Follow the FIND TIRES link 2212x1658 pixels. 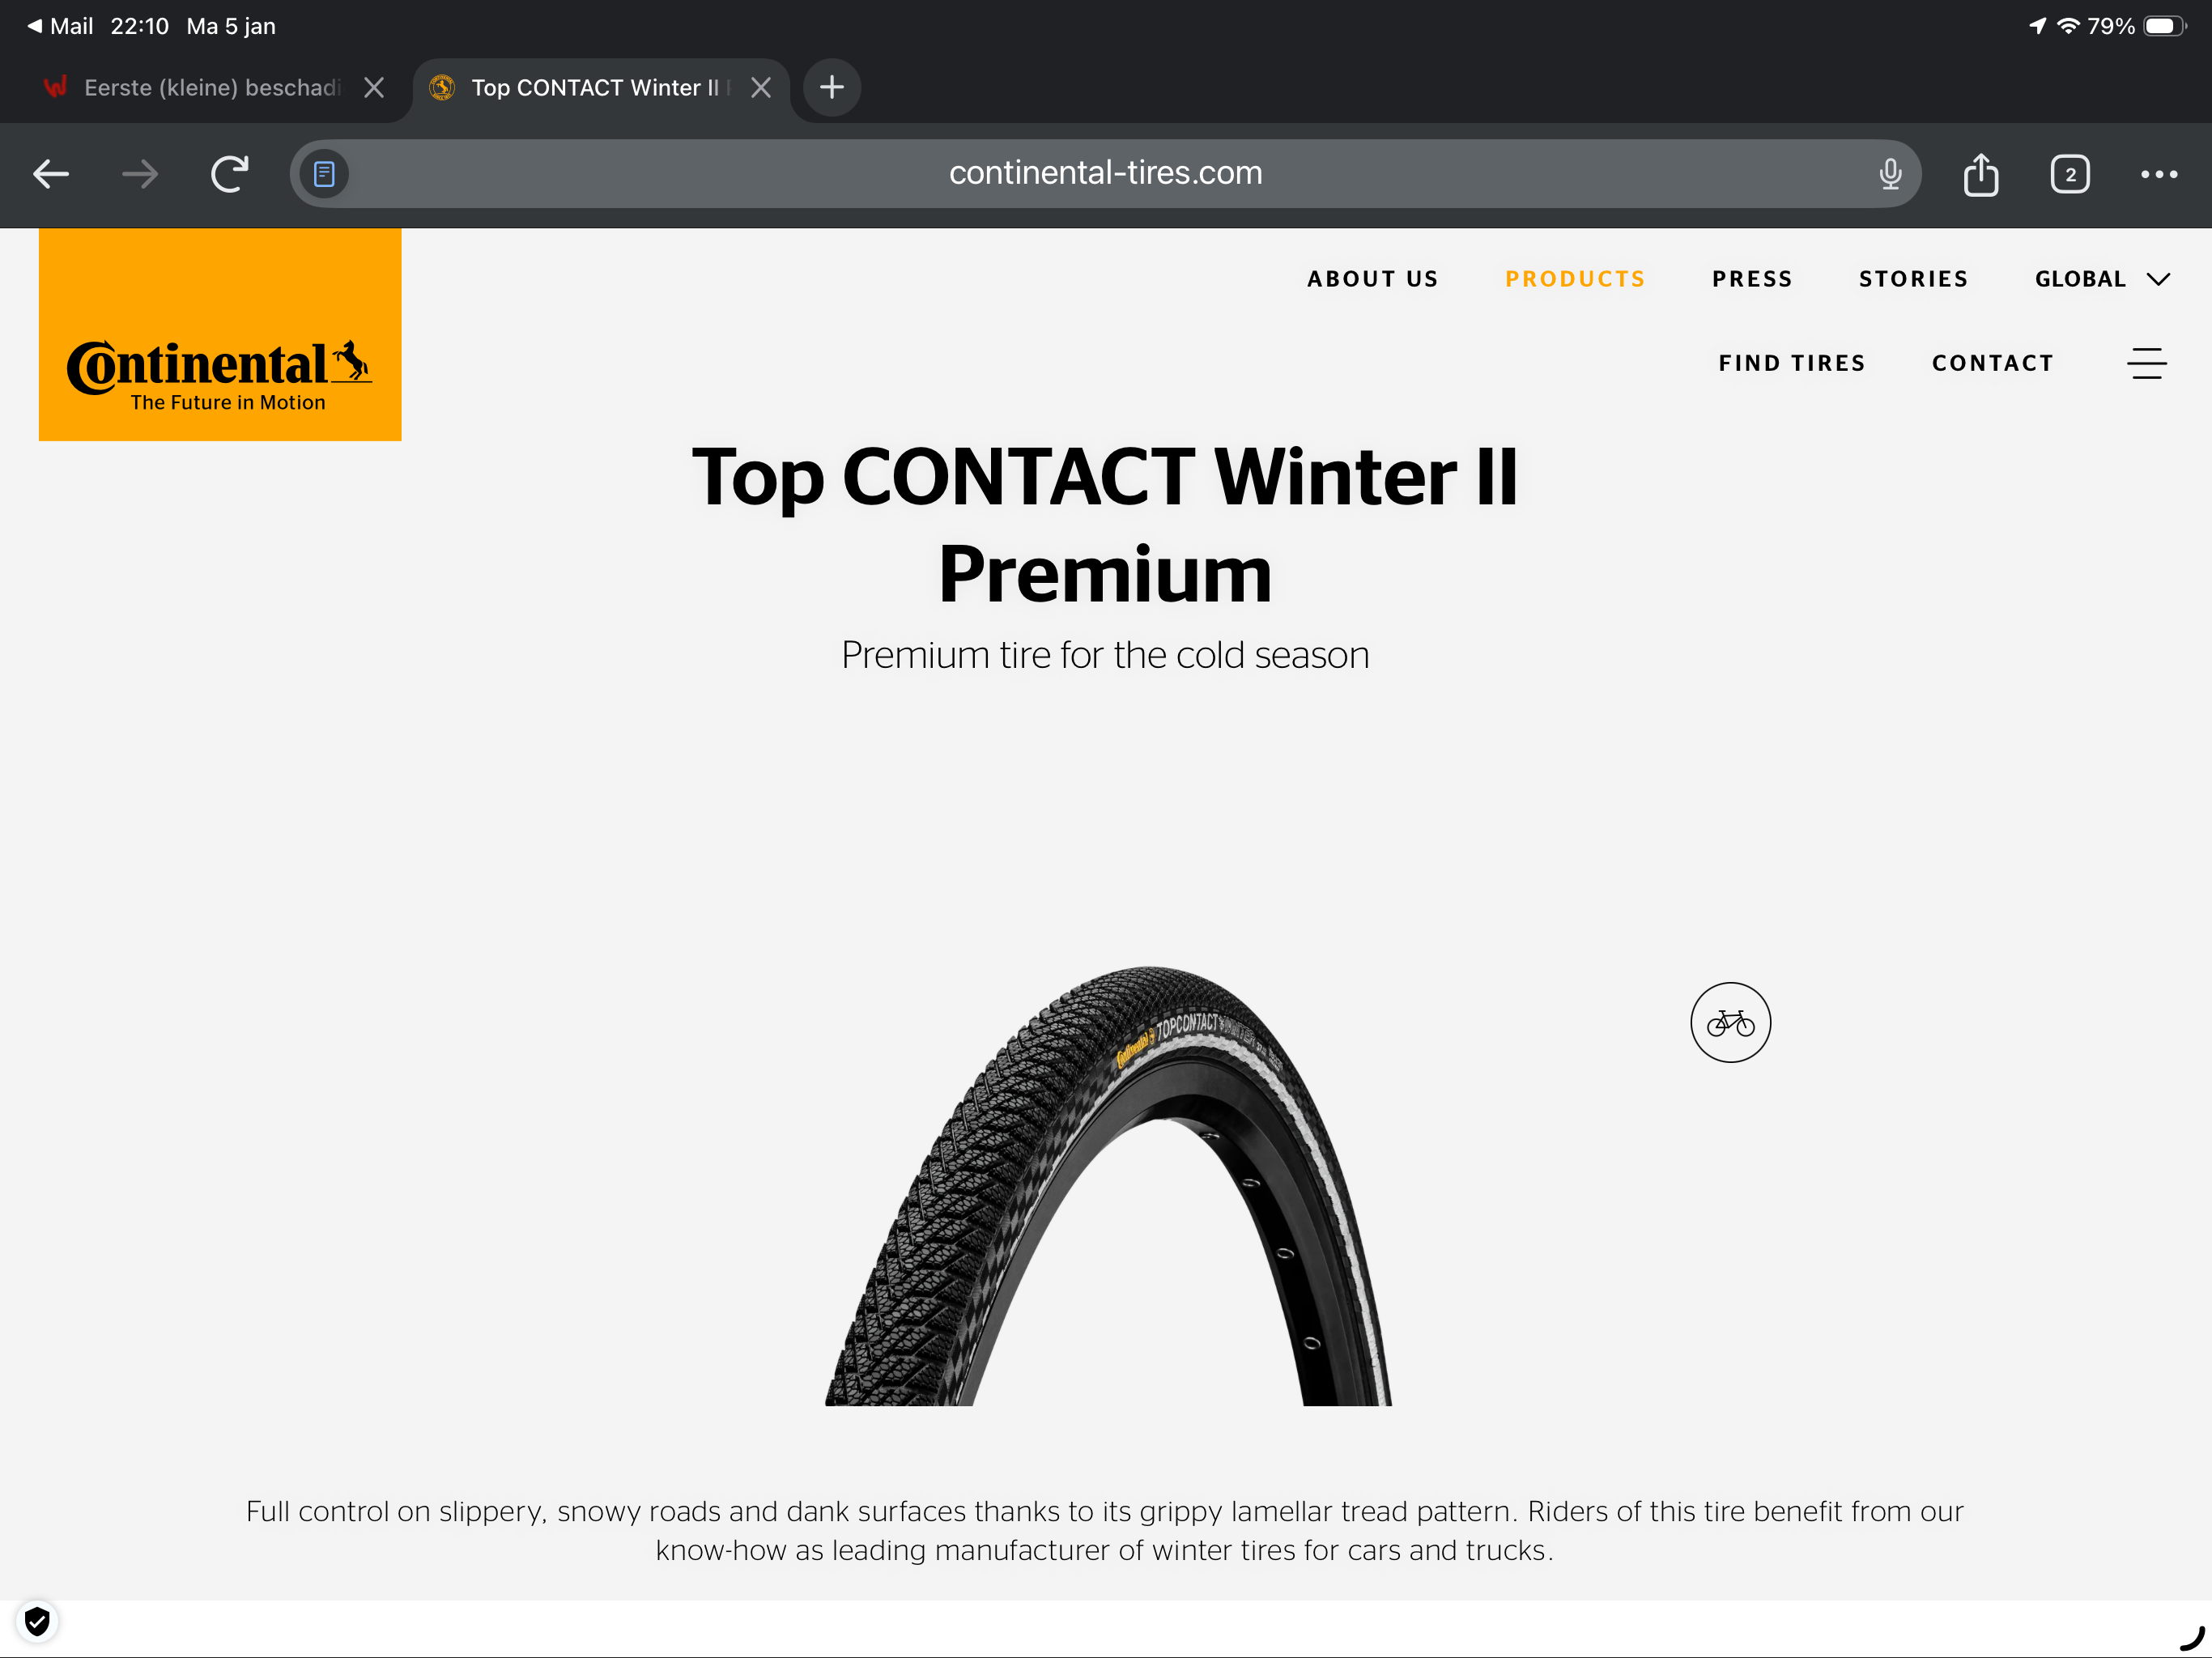pos(1792,363)
